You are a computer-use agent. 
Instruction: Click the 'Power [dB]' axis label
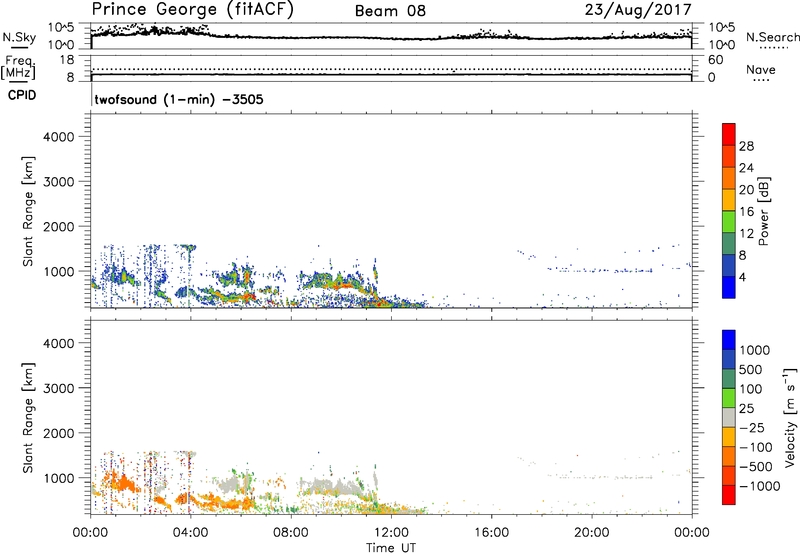point(763,211)
